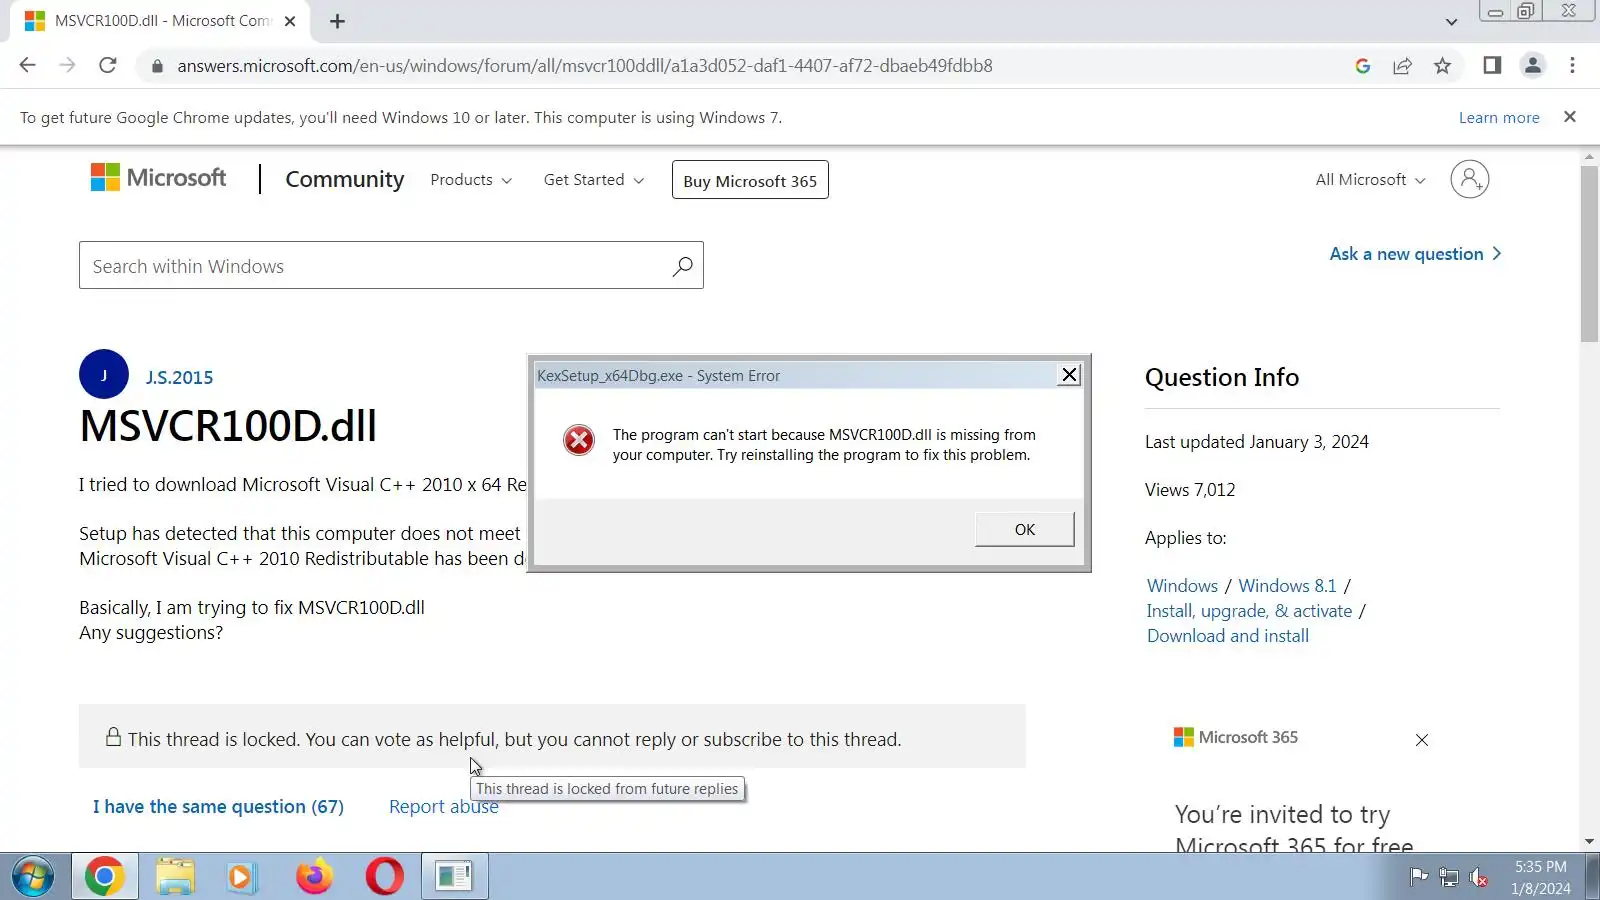This screenshot has height=900, width=1600.
Task: Select the MSVCR100D.dll Microsoft Community tab
Action: (x=160, y=21)
